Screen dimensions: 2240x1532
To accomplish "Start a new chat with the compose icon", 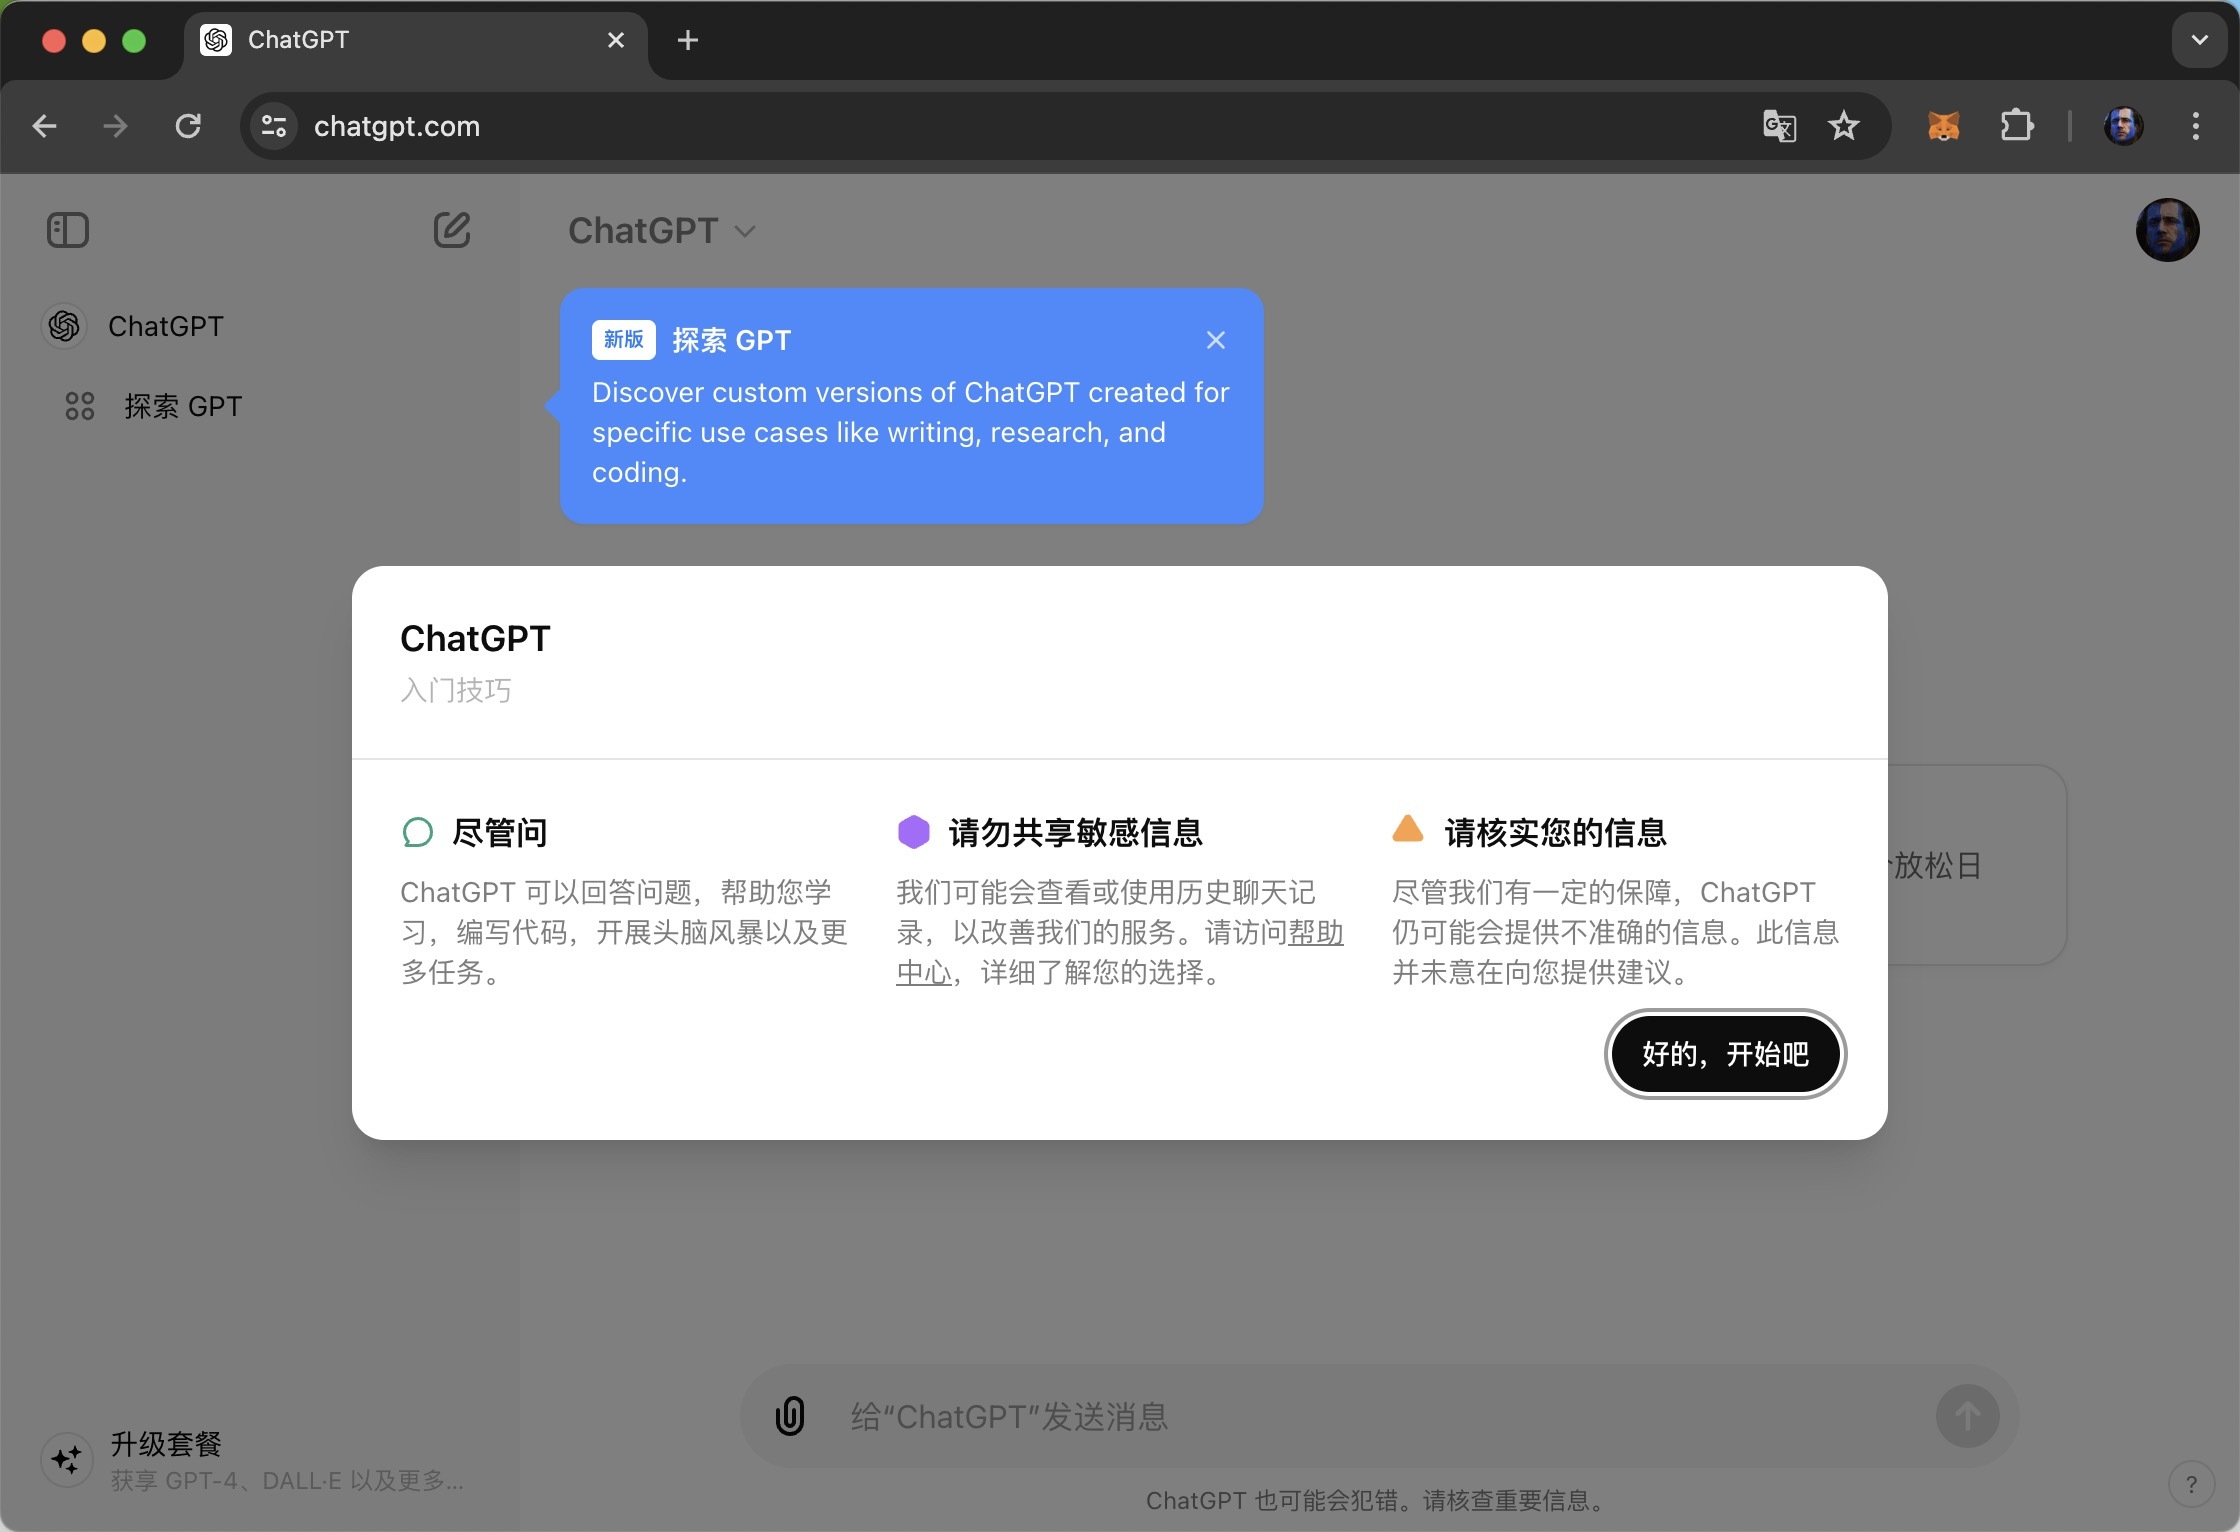I will [x=452, y=230].
